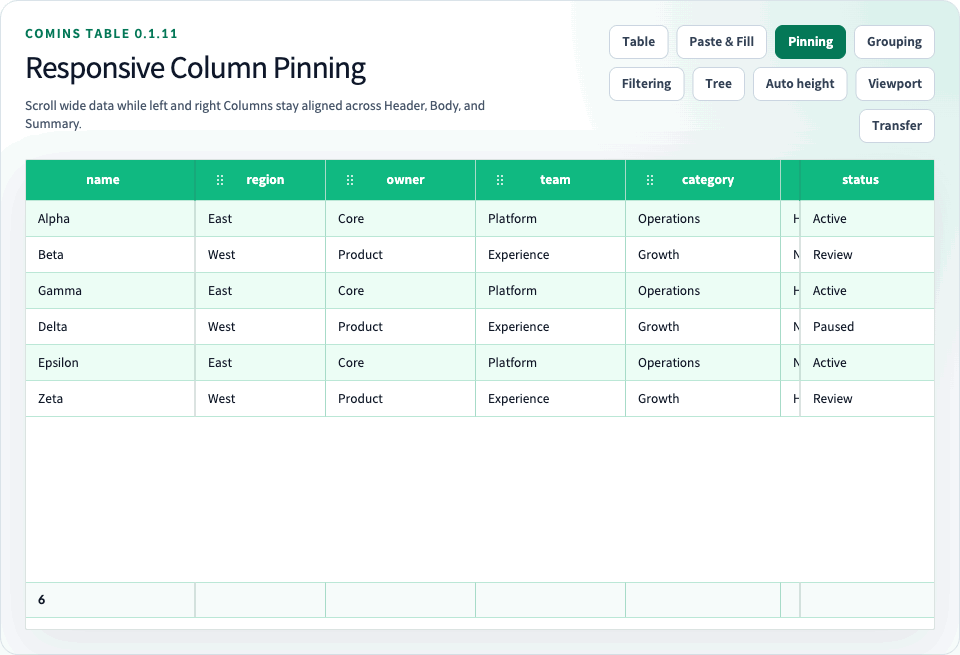Click East region in Alpha row
This screenshot has height=655, width=960.
pos(260,219)
